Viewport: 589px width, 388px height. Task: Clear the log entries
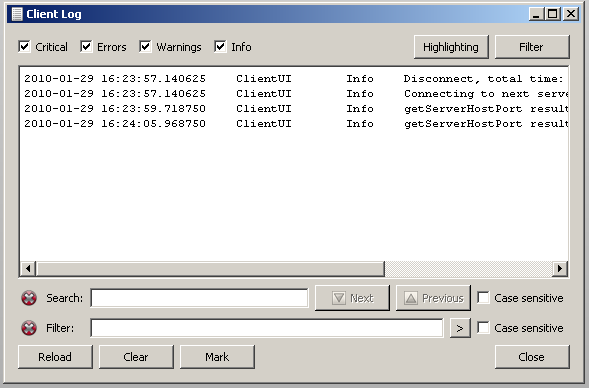tap(136, 357)
